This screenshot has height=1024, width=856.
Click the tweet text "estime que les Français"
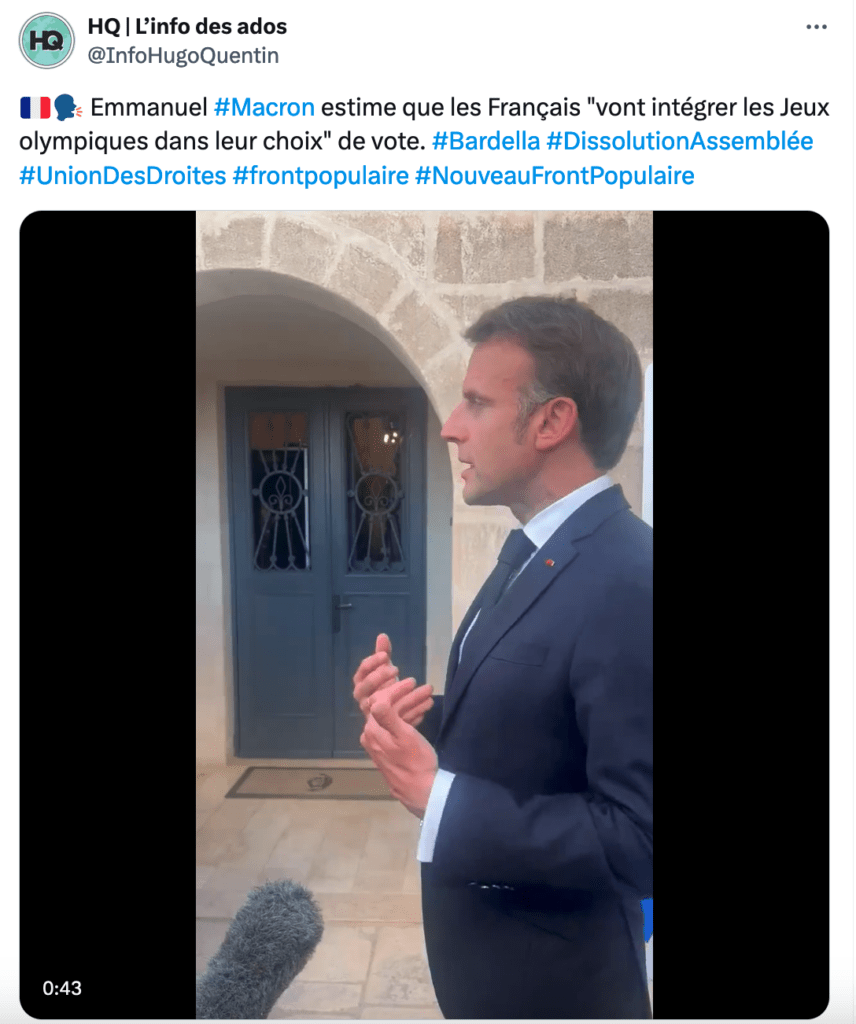[x=451, y=107]
